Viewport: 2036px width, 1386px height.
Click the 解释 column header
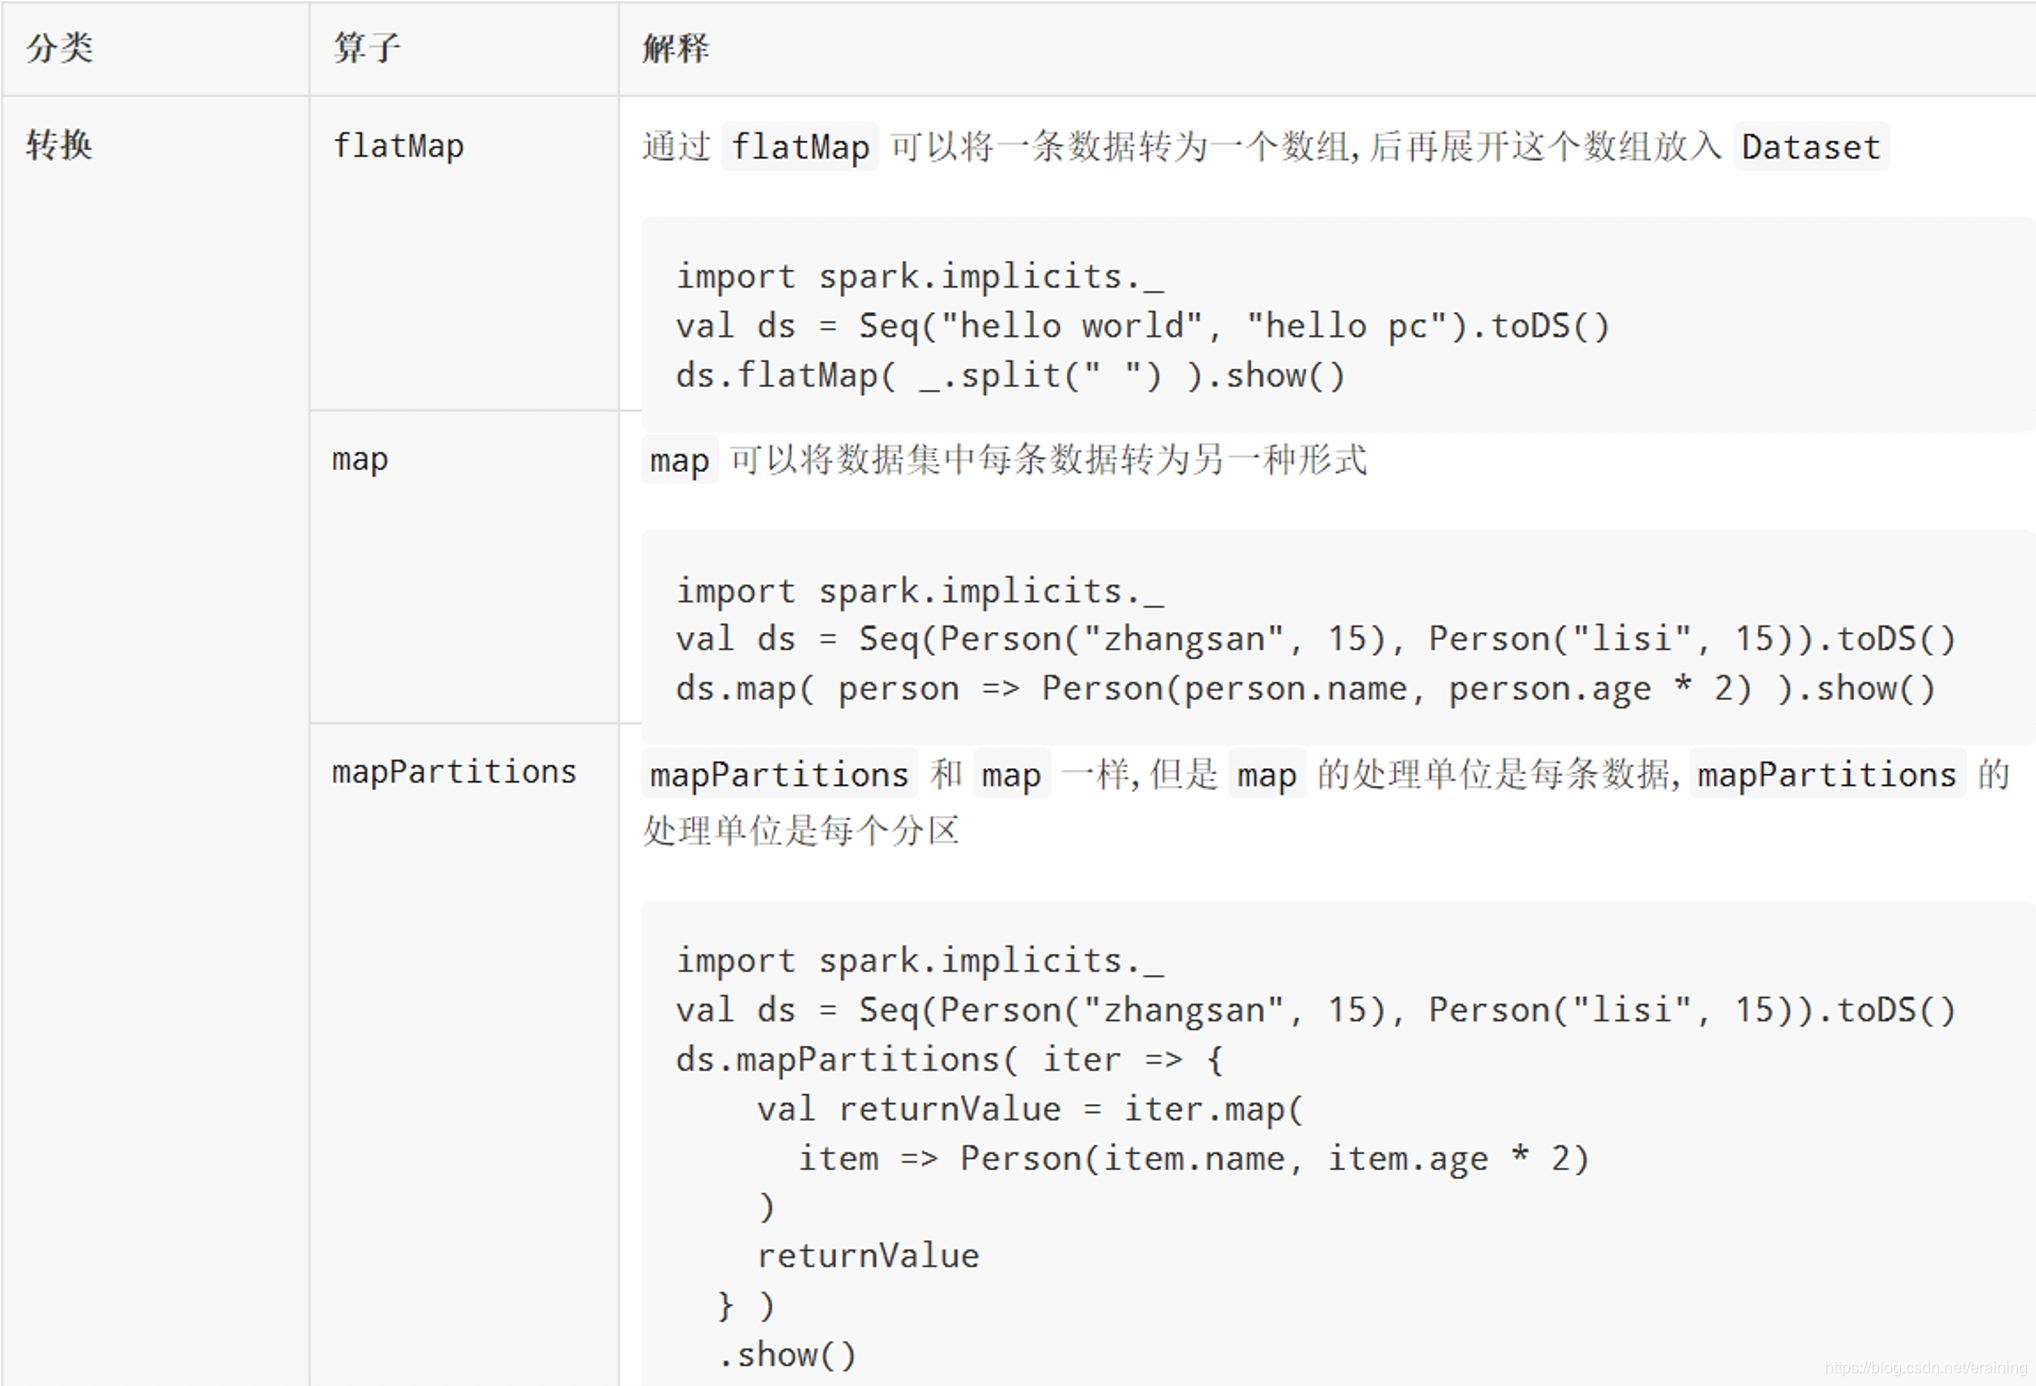click(675, 48)
